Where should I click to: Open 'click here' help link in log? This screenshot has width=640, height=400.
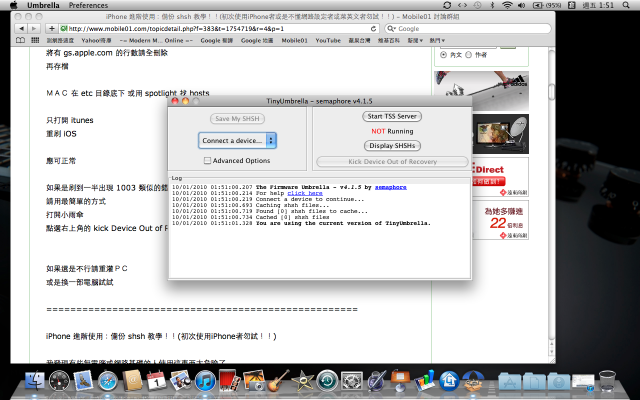coord(305,193)
